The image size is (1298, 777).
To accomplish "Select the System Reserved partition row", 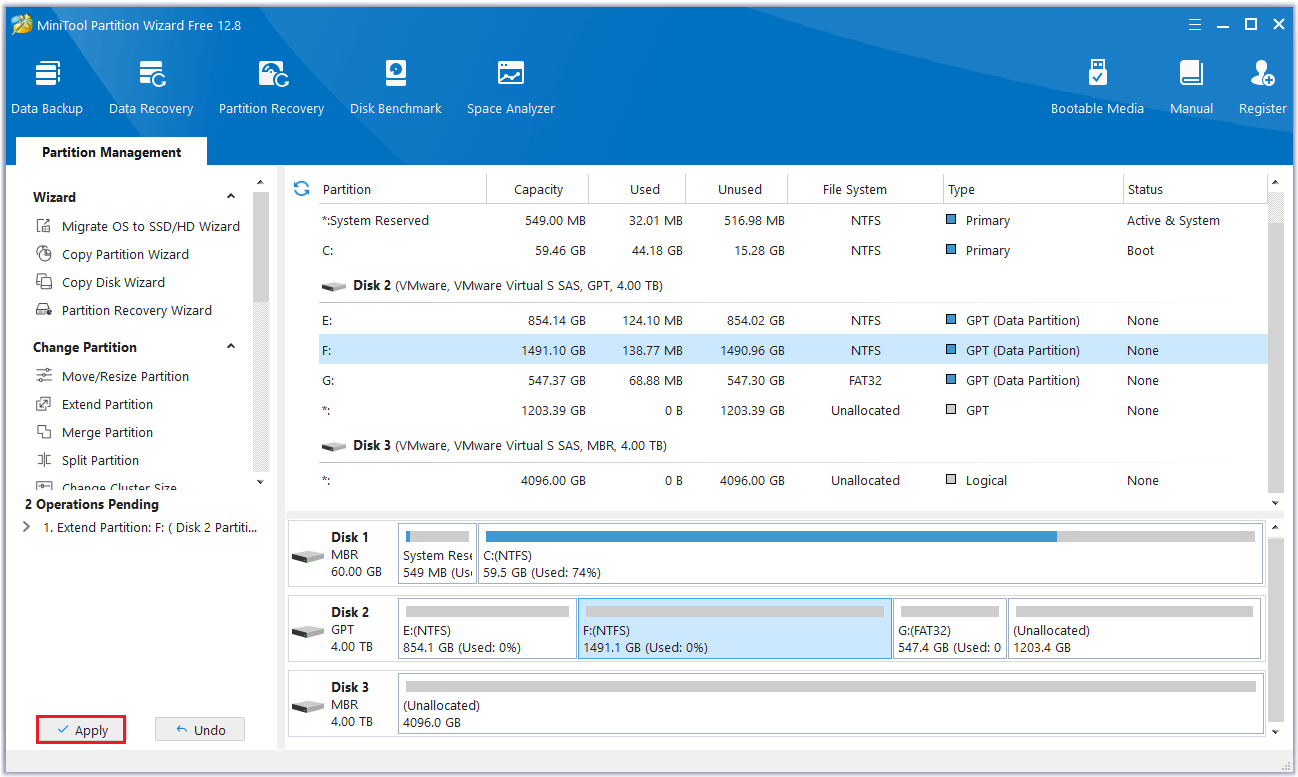I will tap(792, 220).
